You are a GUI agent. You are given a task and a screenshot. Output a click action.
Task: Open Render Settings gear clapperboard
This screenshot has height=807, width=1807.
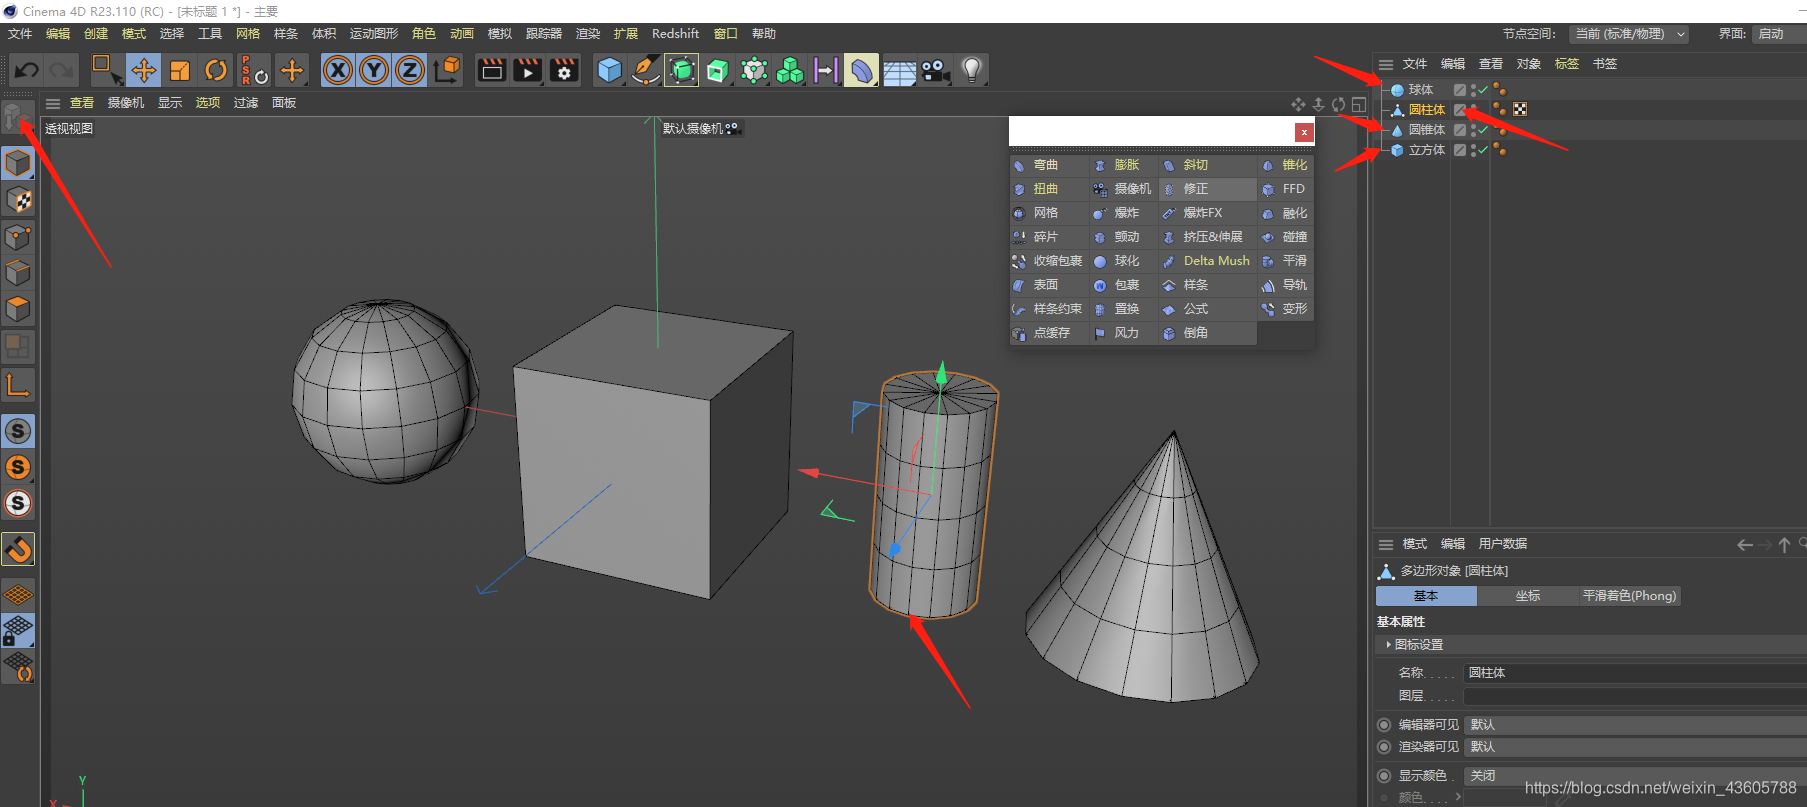564,70
